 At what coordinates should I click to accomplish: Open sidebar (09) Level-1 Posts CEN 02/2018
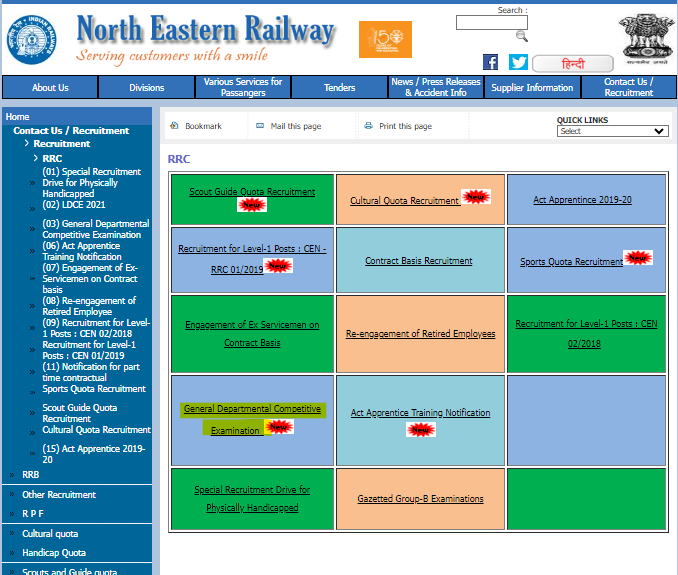click(x=96, y=328)
